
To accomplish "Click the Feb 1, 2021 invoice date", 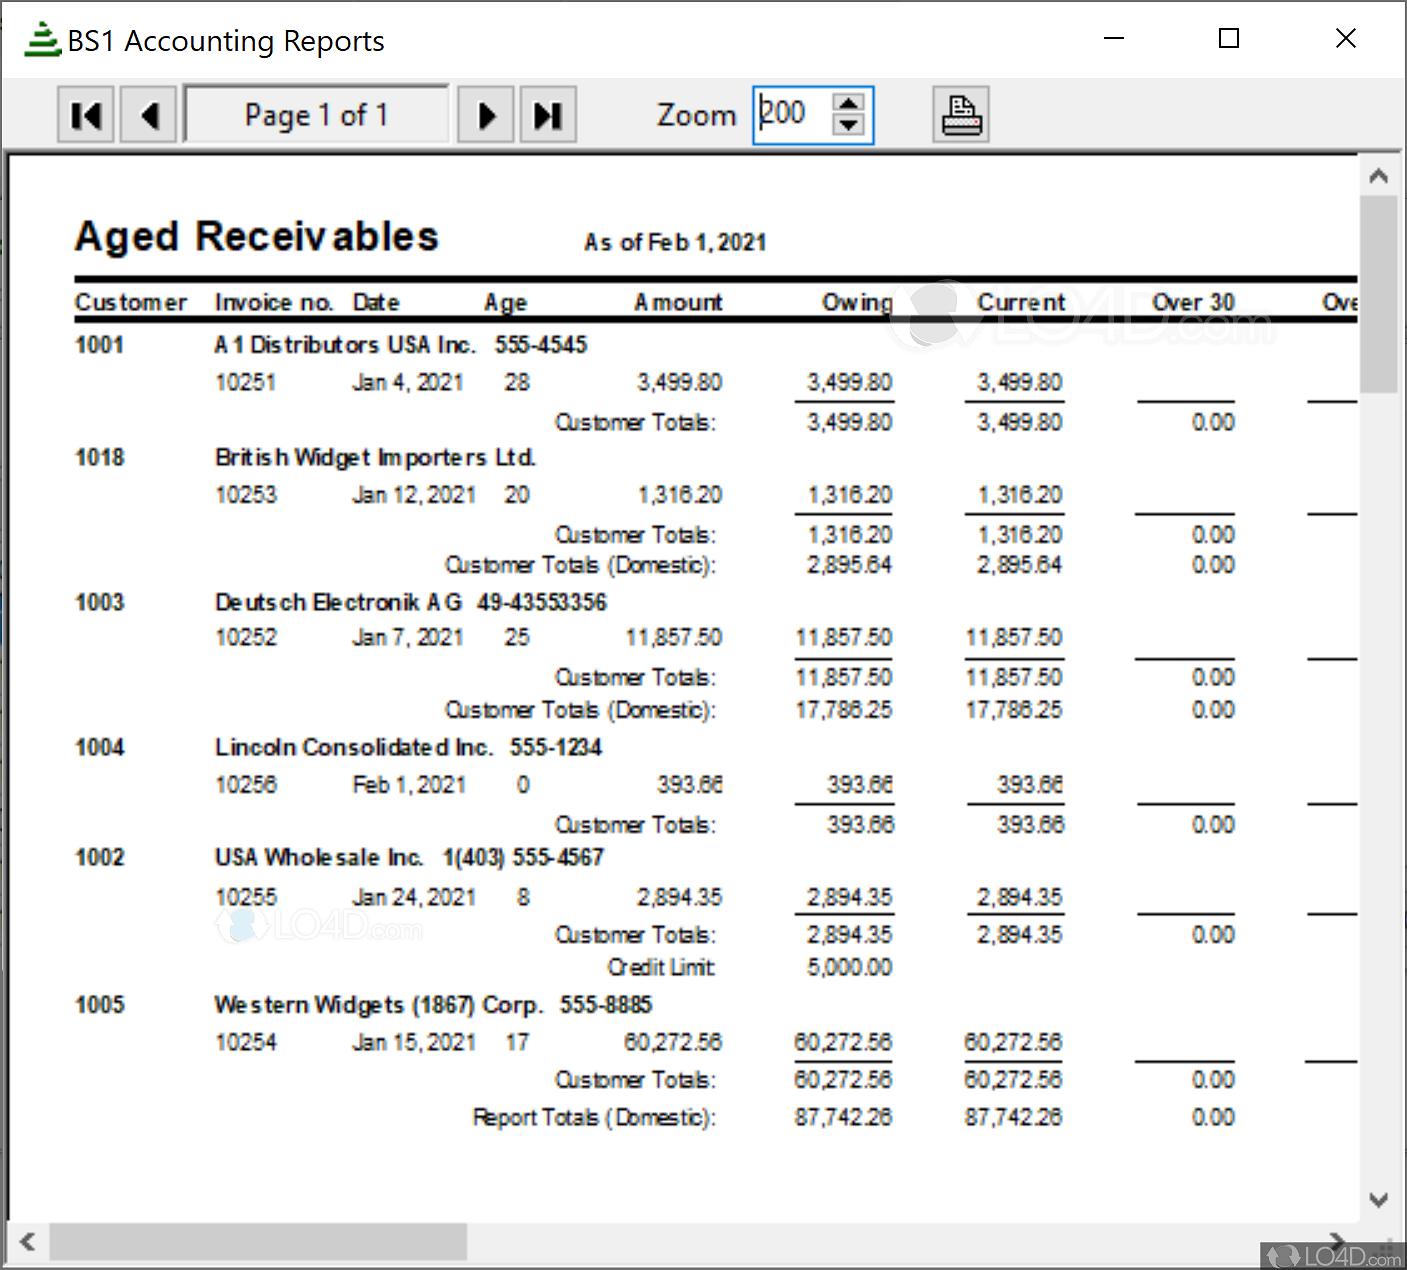I will tap(409, 785).
